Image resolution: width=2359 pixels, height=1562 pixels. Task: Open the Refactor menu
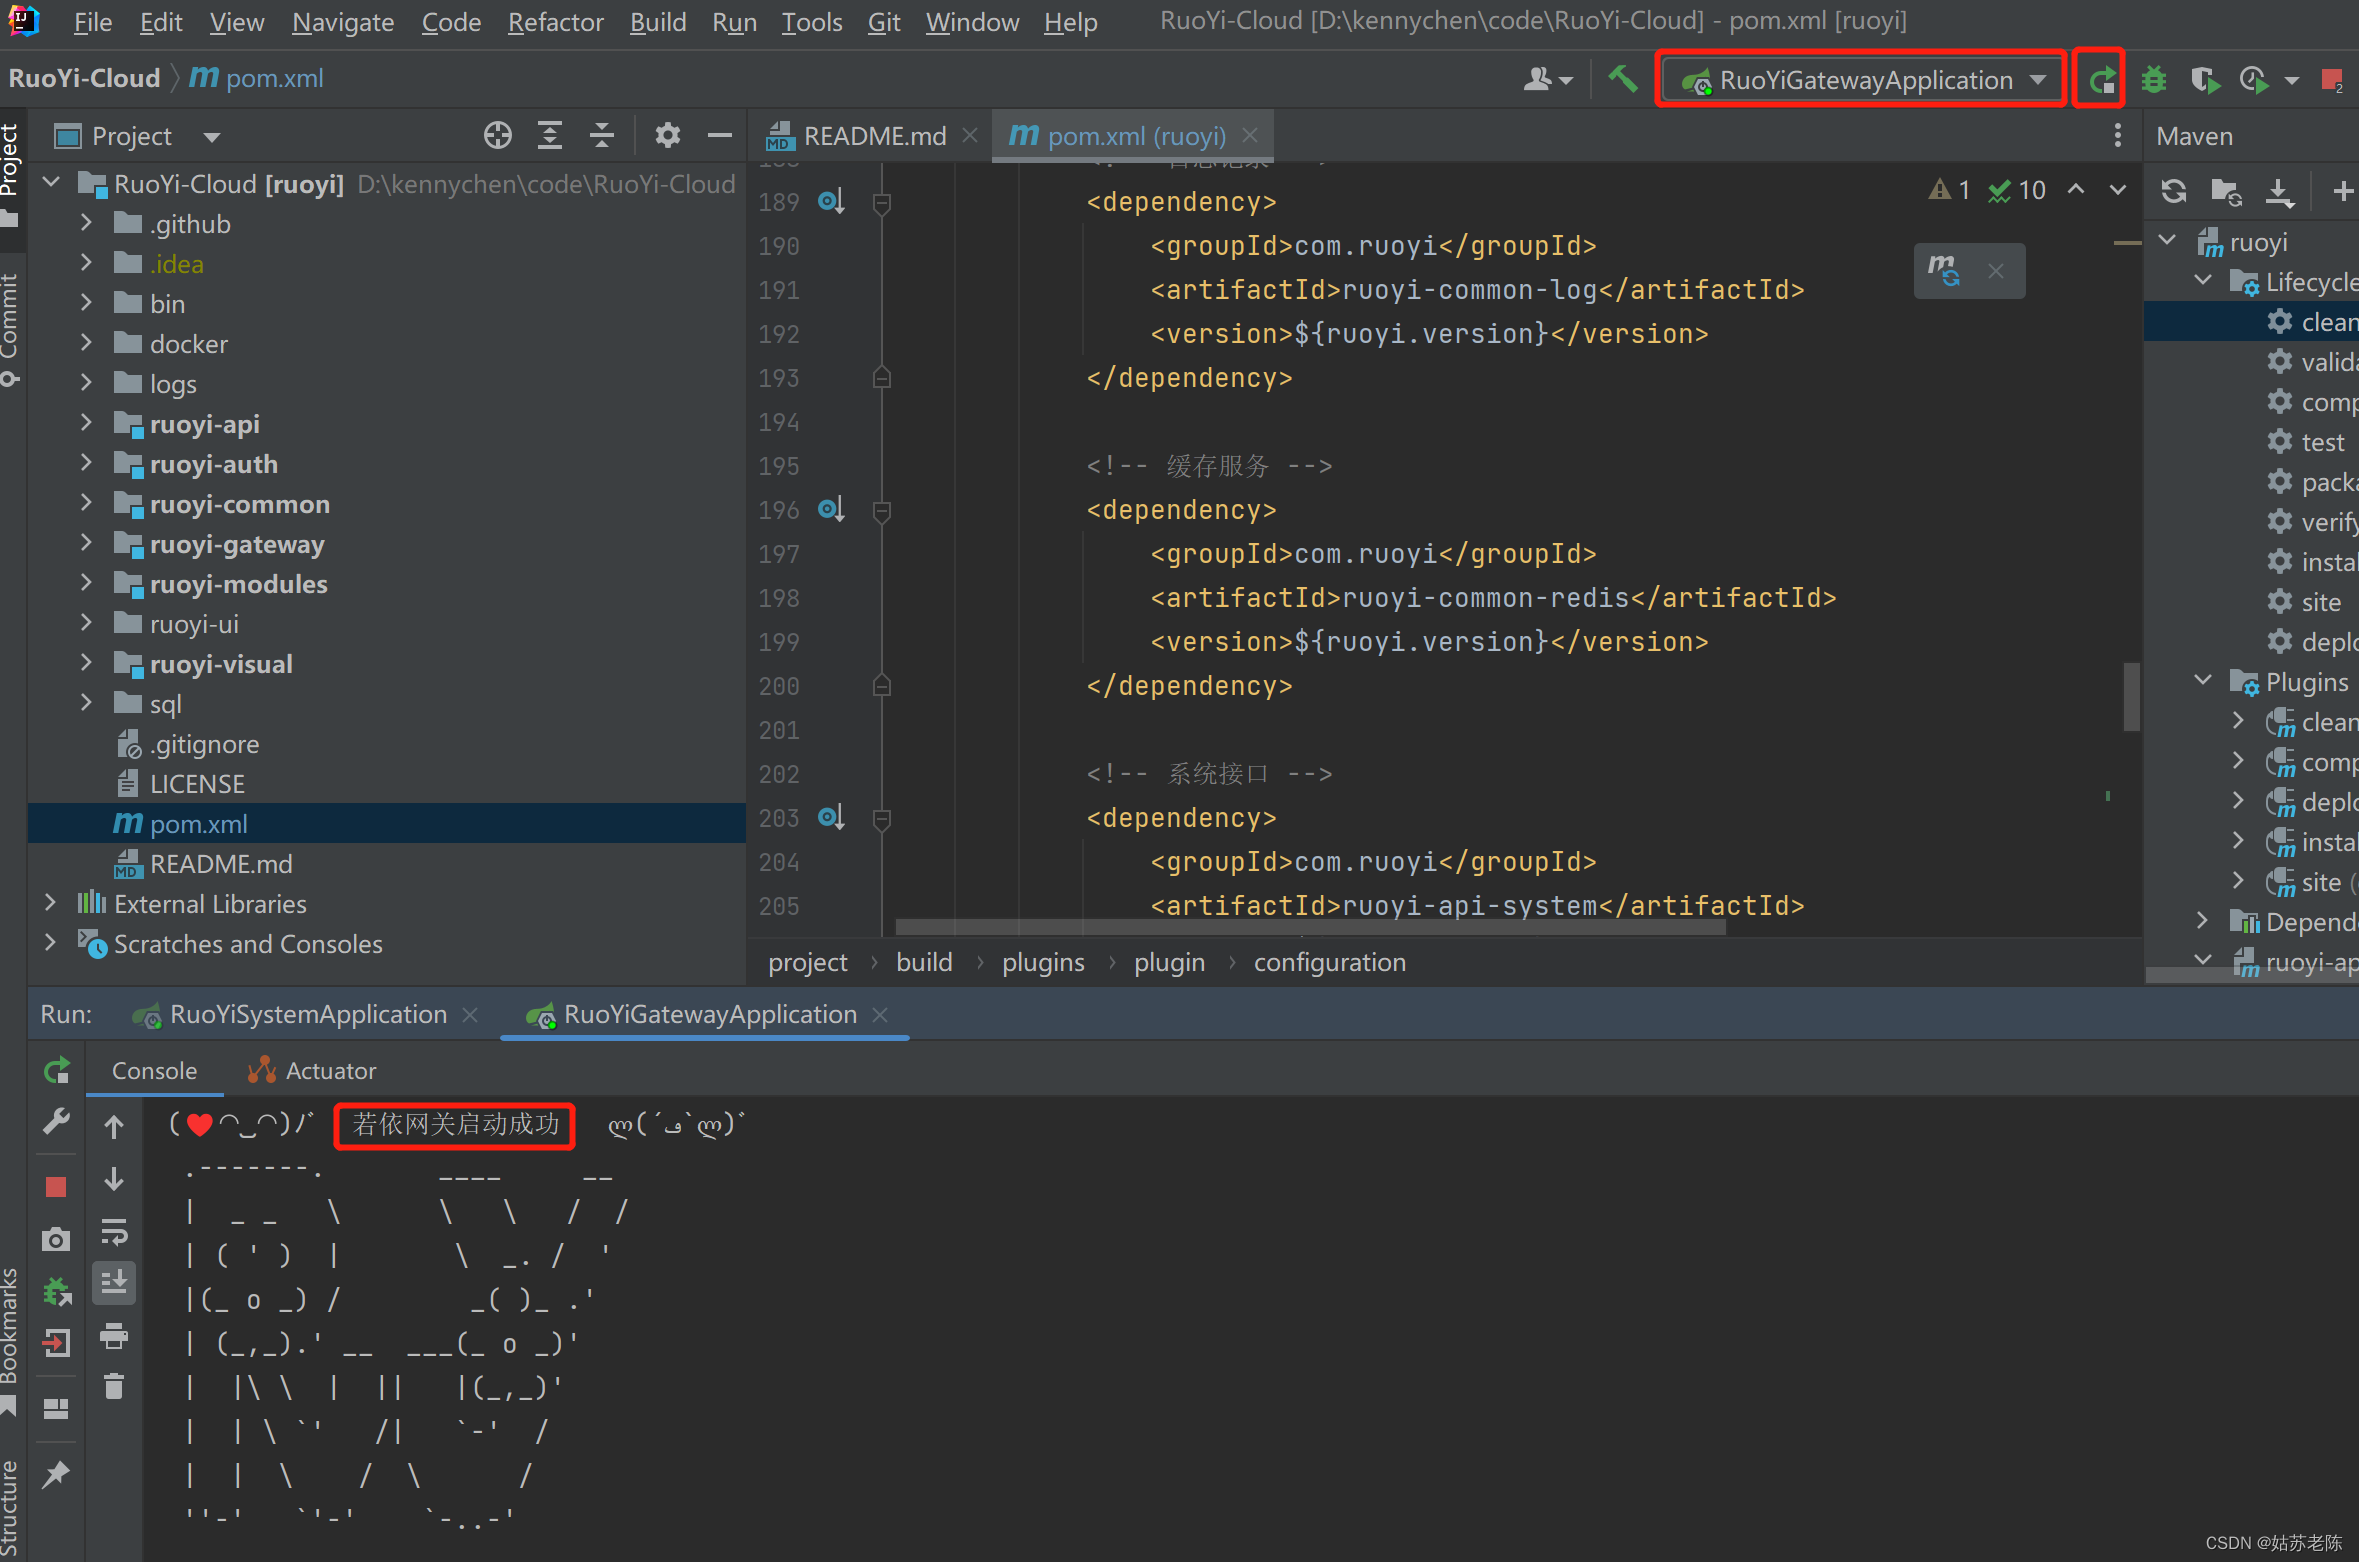(555, 22)
